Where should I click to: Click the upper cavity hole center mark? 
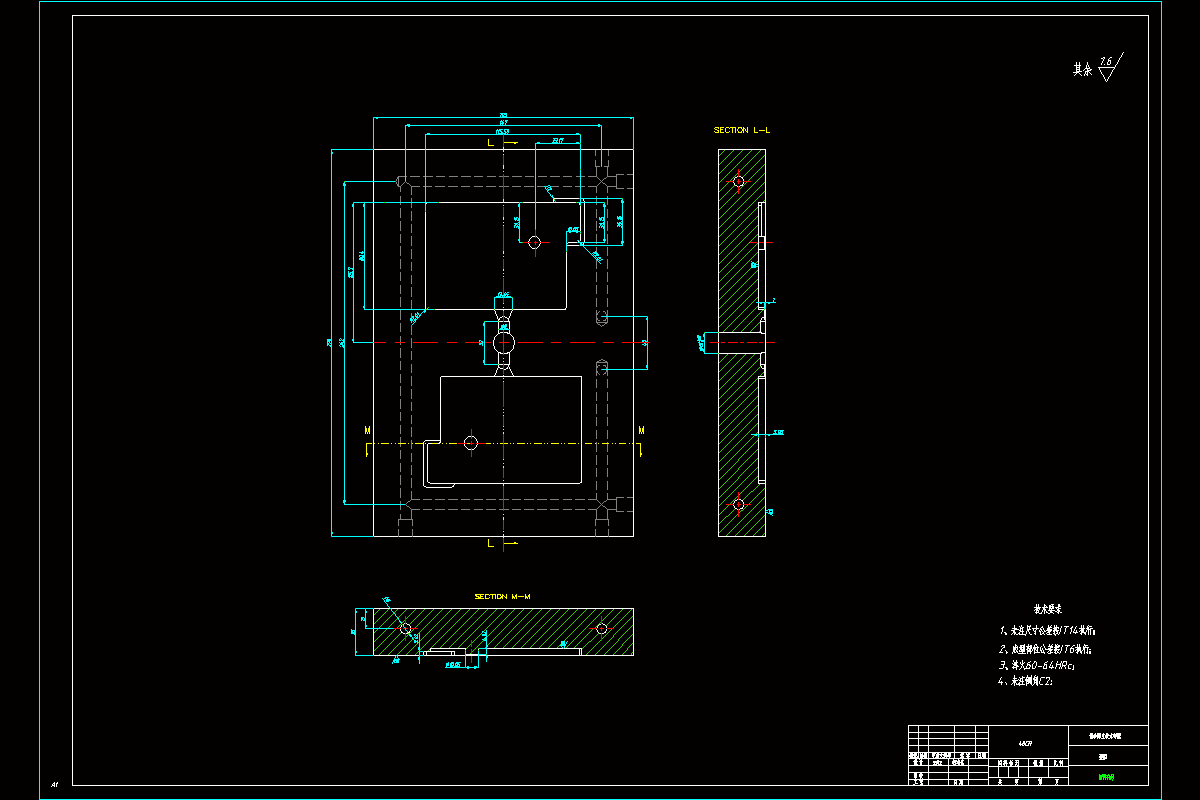[535, 242]
